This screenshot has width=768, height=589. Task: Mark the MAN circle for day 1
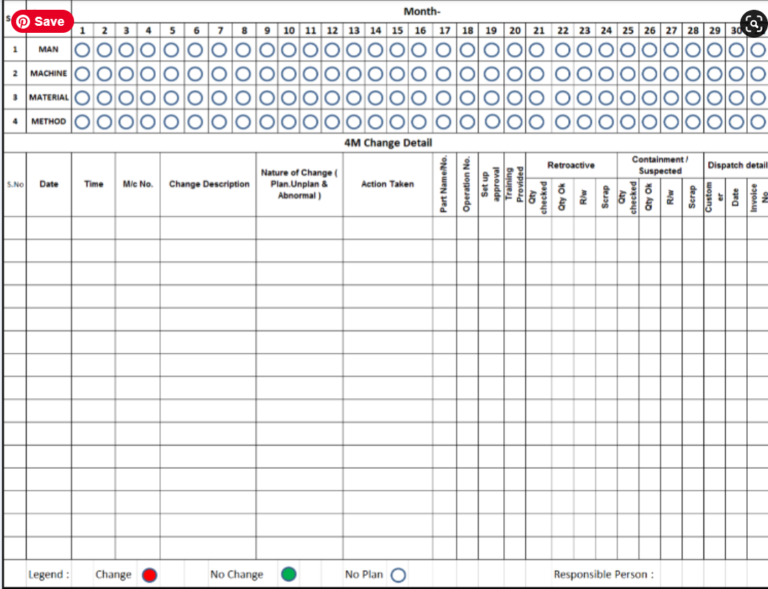82,49
